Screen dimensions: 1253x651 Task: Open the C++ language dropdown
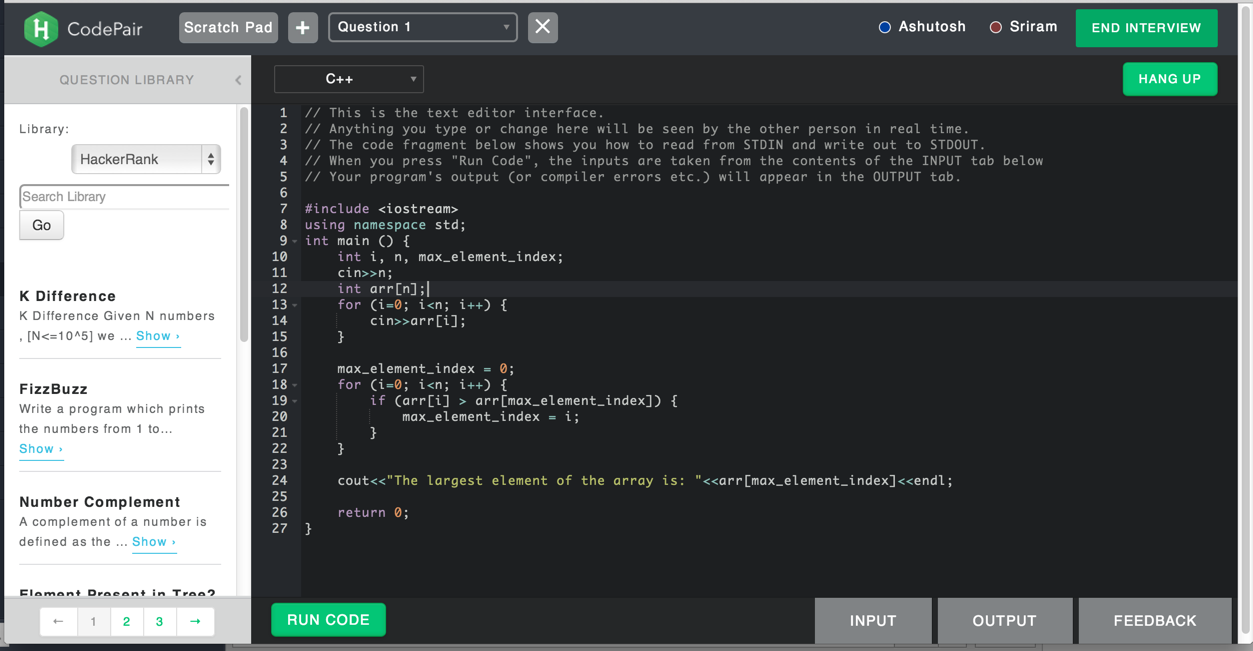point(349,79)
